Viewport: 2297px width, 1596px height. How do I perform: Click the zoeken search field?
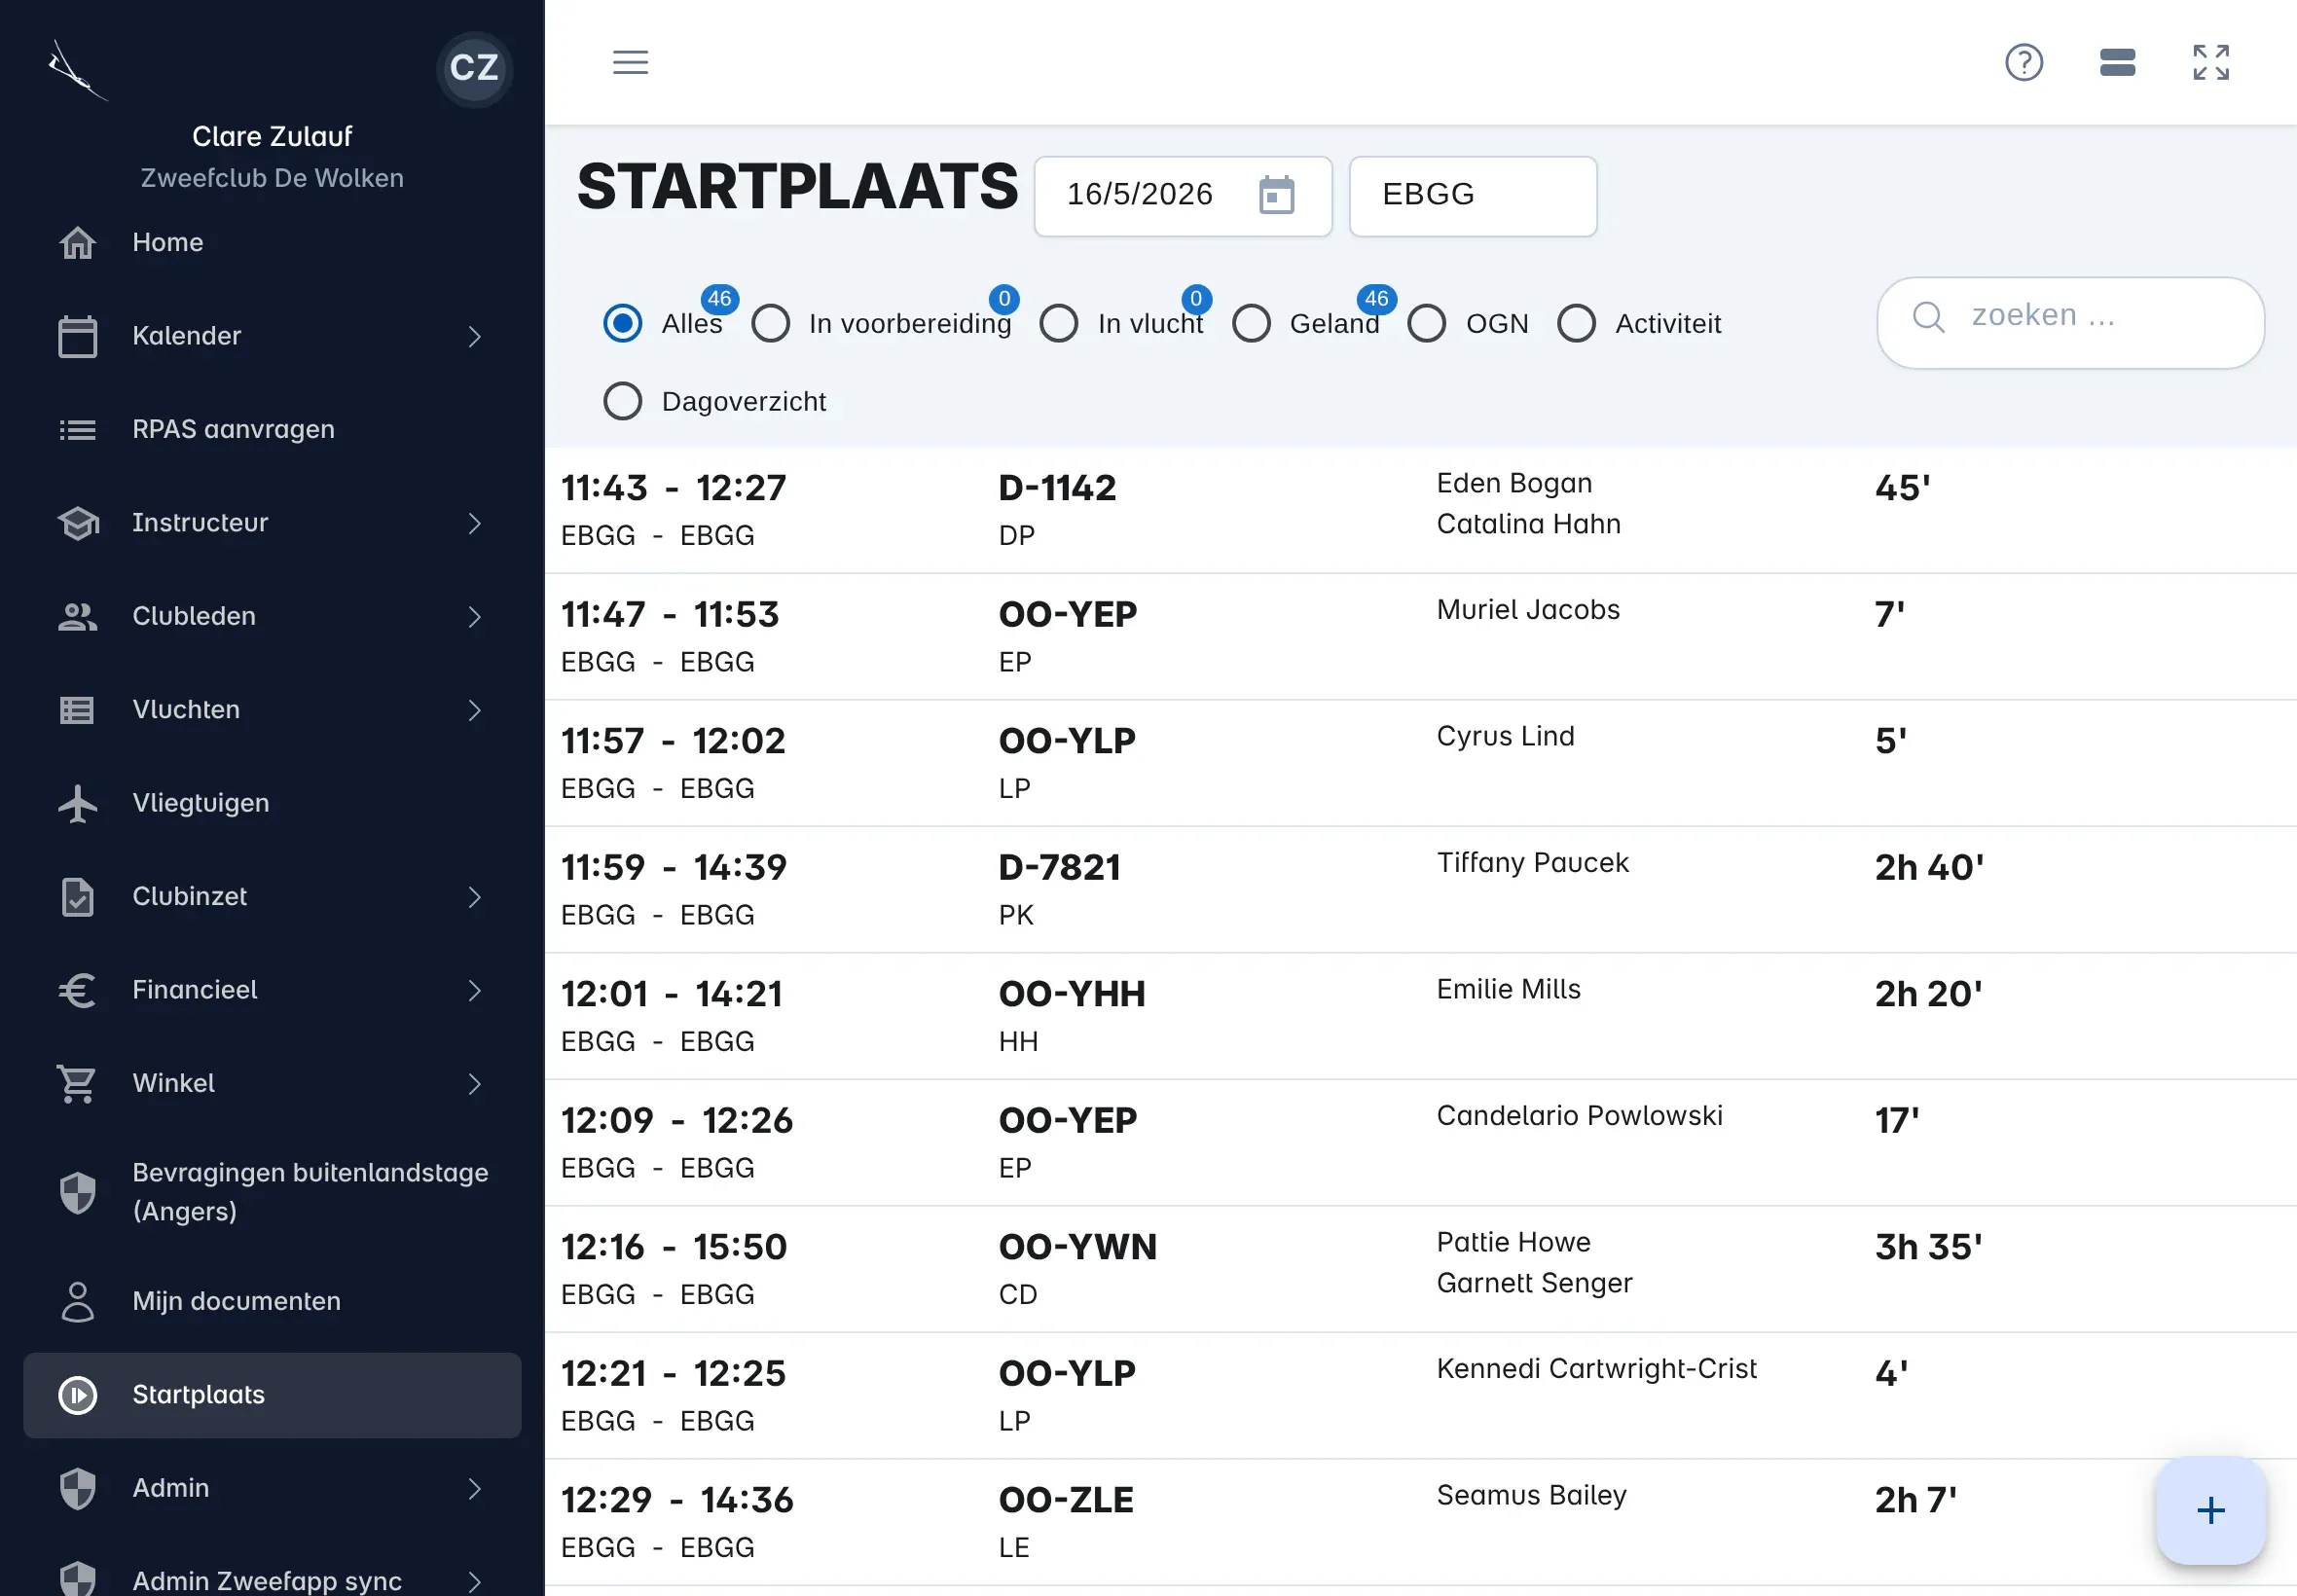(2070, 323)
